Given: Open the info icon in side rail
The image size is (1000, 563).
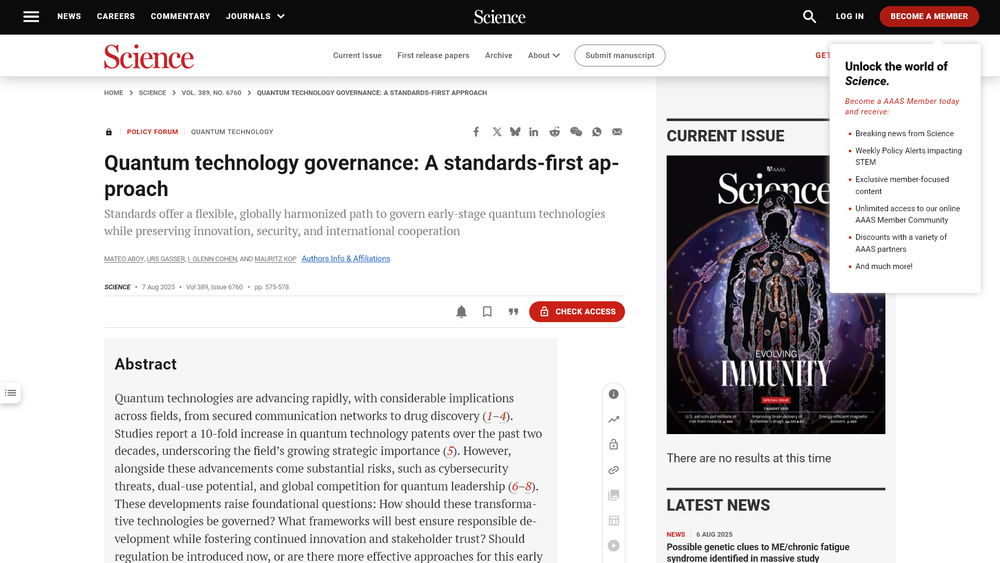Looking at the screenshot, I should point(614,394).
